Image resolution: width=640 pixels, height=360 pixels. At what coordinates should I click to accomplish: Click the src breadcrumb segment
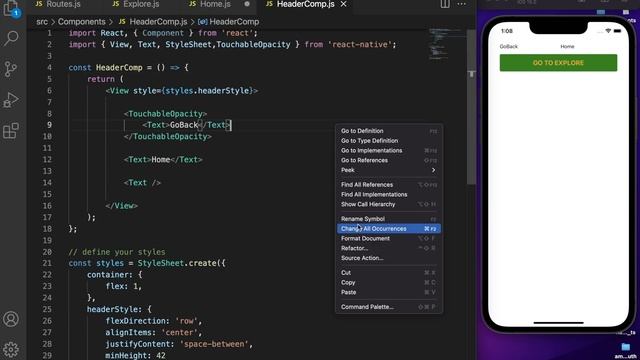tap(42, 22)
